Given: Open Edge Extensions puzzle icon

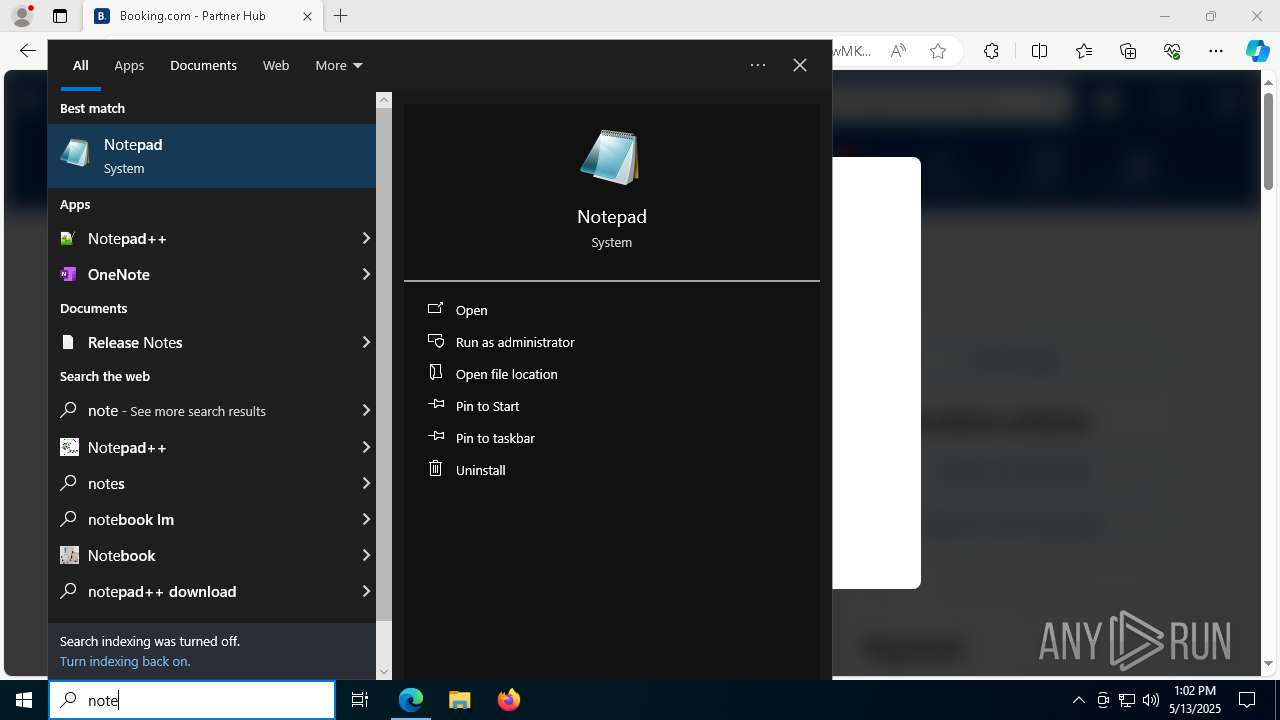Looking at the screenshot, I should coord(991,51).
